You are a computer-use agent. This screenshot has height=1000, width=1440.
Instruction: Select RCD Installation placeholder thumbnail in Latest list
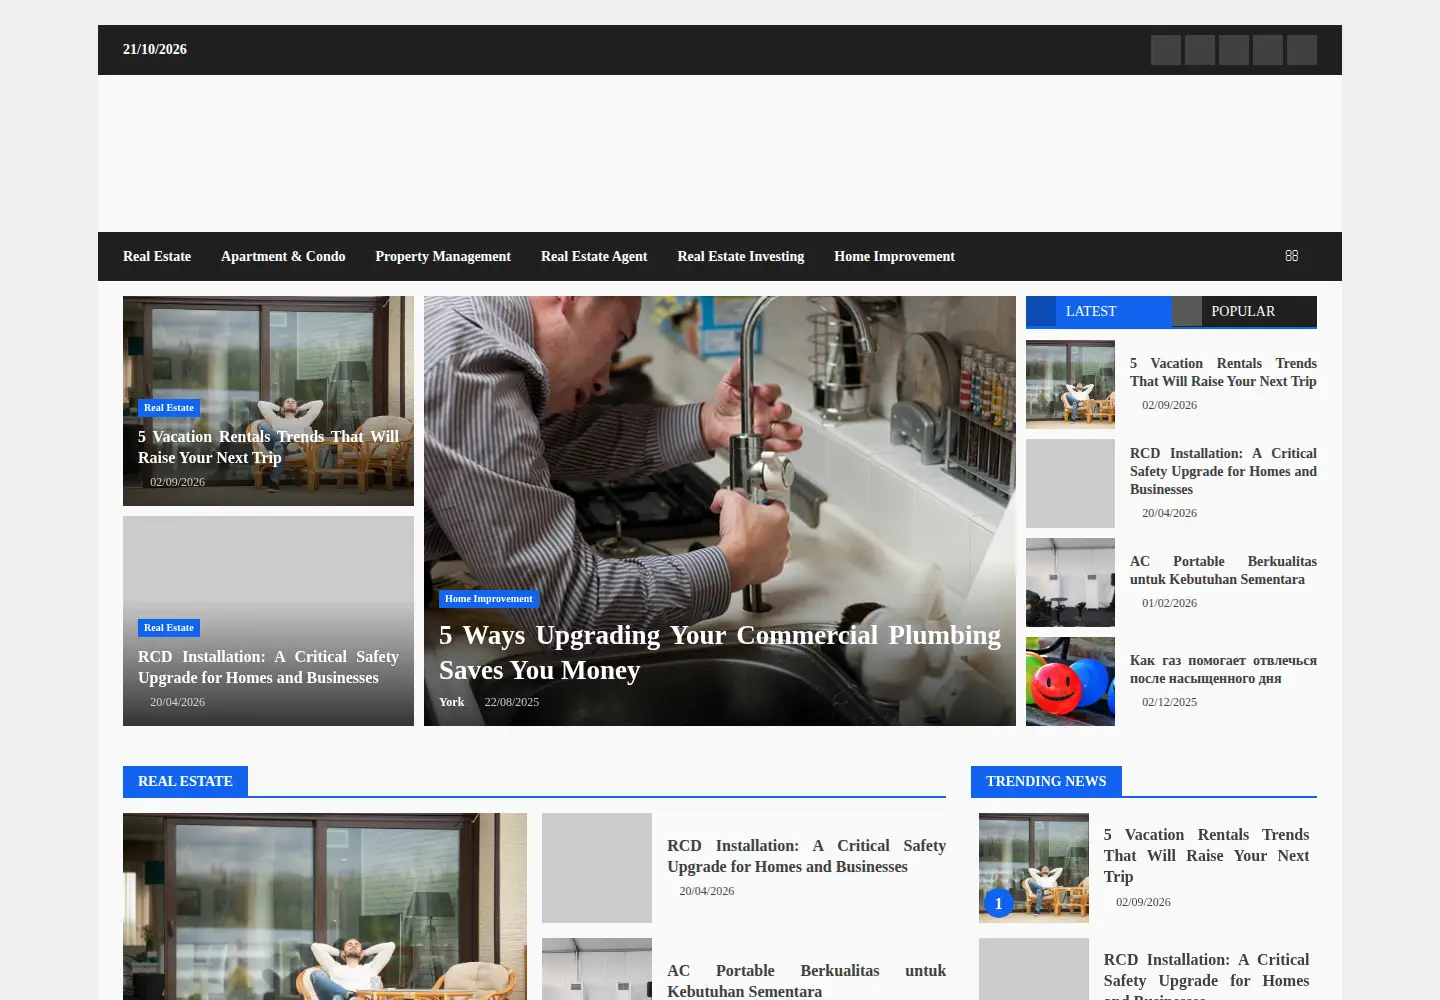point(1070,483)
